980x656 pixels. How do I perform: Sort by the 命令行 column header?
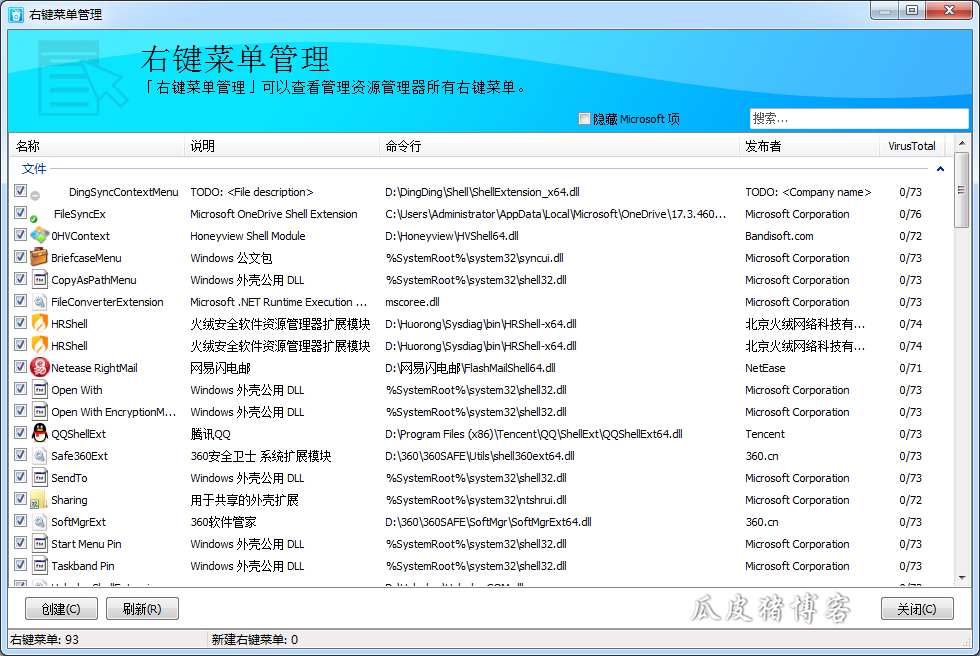[x=559, y=146]
